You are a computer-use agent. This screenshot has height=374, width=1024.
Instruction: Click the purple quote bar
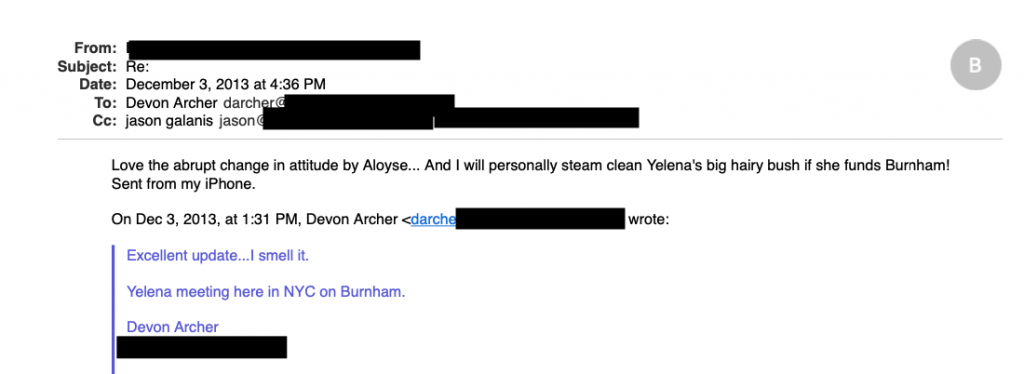pos(114,309)
